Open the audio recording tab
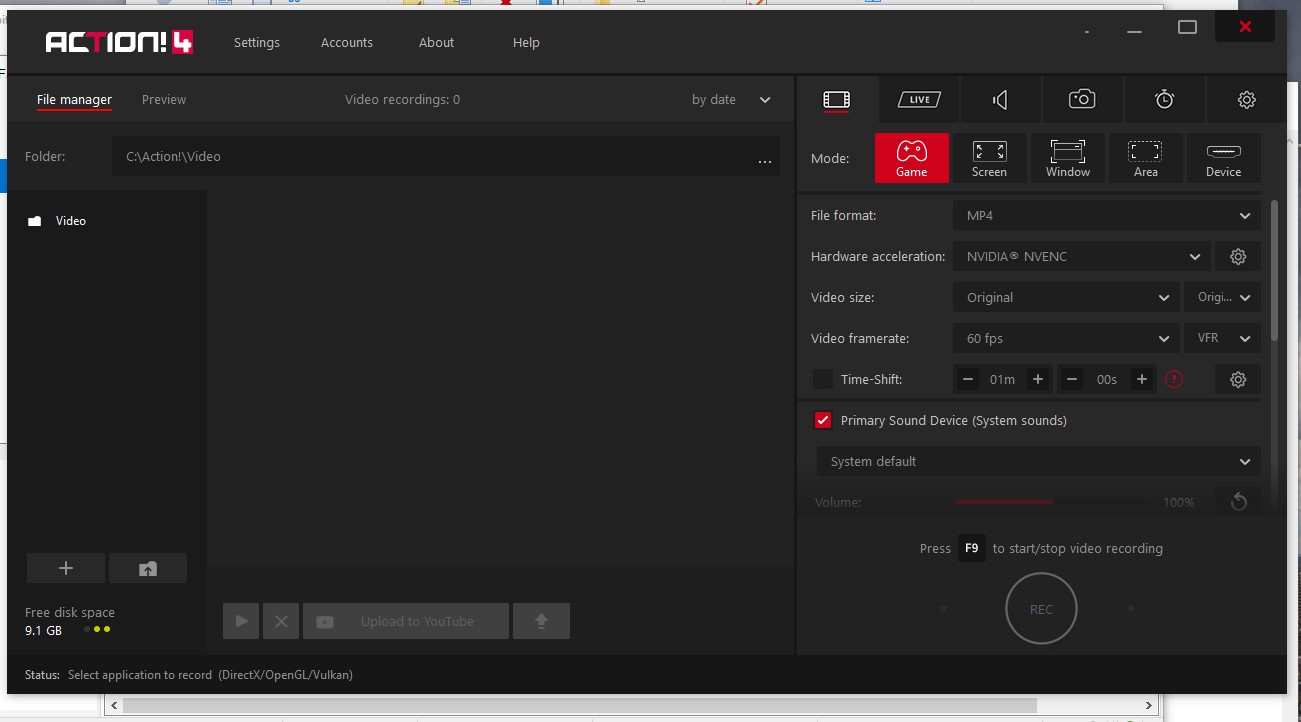Viewport: 1301px width, 722px height. tap(1000, 99)
